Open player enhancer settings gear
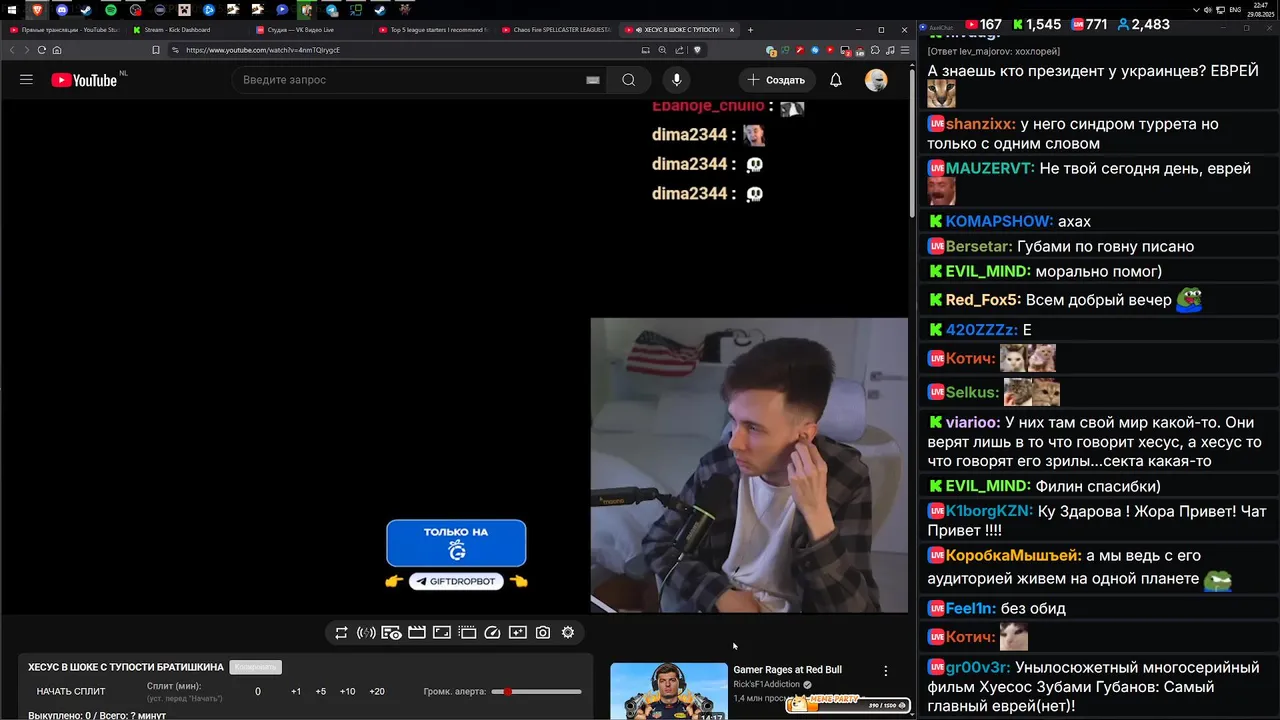1280x720 pixels. pyautogui.click(x=568, y=632)
